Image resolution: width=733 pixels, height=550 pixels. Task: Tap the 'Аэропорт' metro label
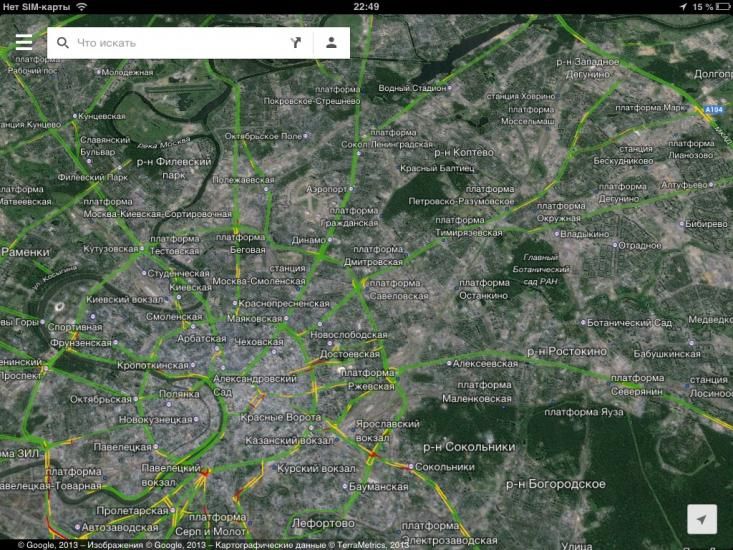click(326, 189)
